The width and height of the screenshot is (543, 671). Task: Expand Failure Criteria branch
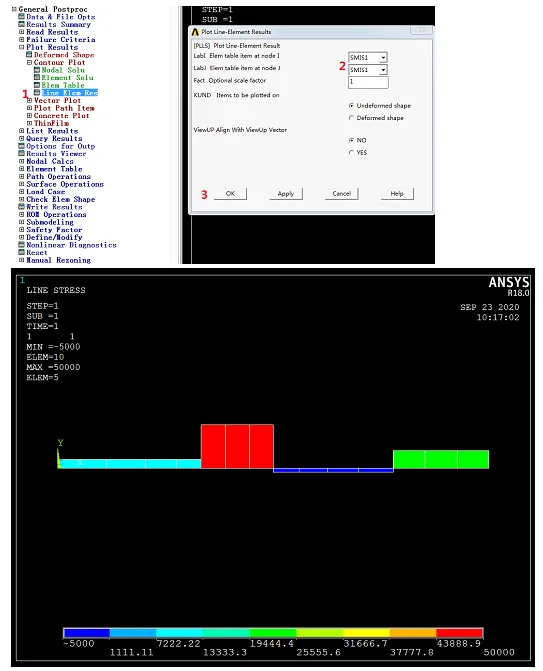[x=21, y=40]
